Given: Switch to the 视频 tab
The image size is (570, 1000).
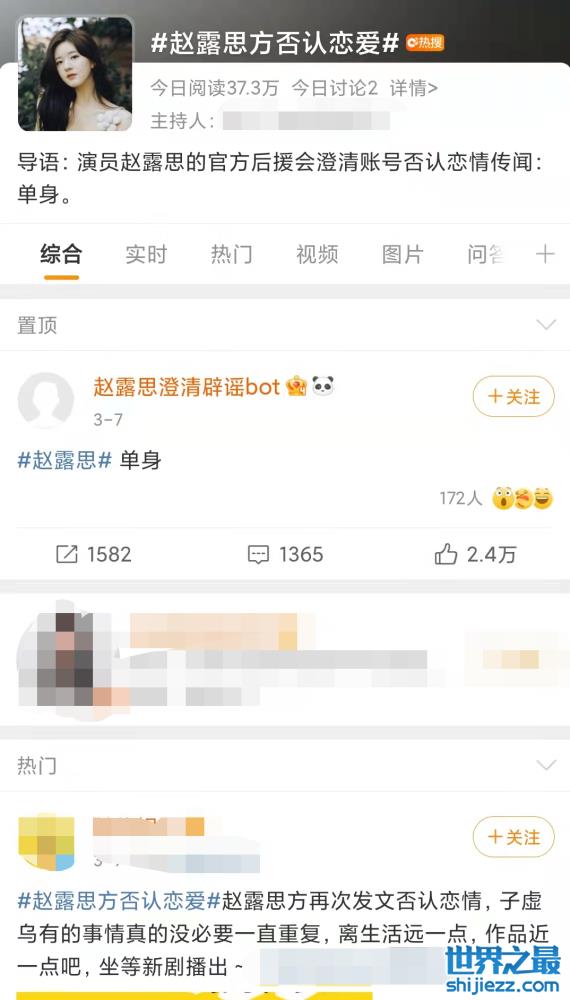Looking at the screenshot, I should [x=317, y=254].
